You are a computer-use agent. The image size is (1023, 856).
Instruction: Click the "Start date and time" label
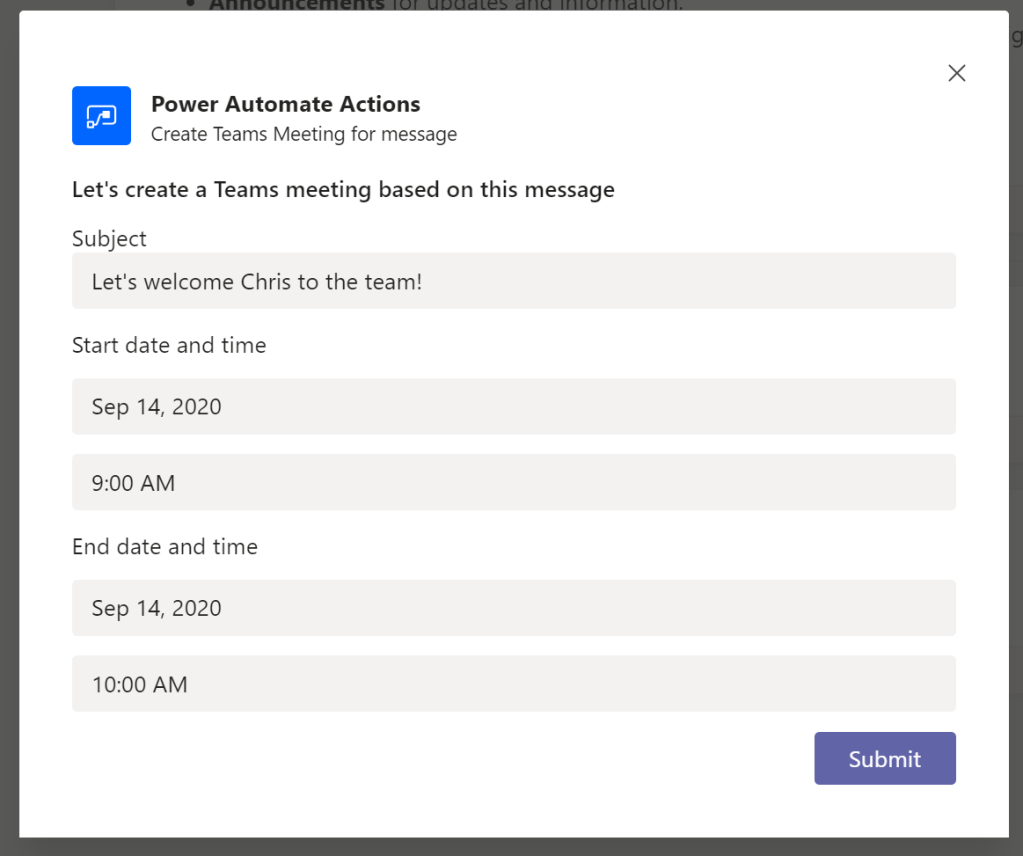(x=169, y=346)
